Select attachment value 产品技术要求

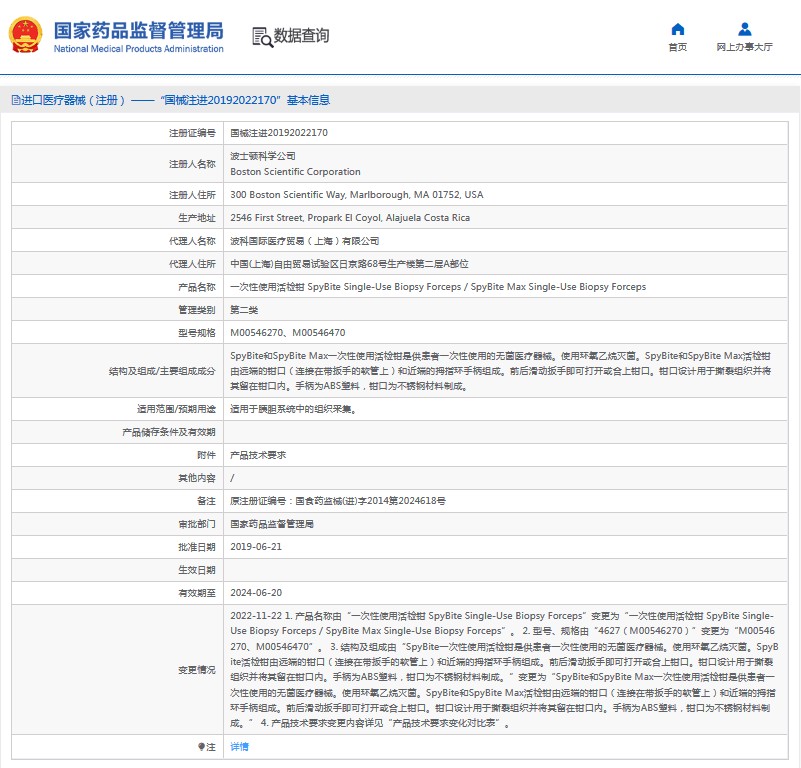[258, 455]
